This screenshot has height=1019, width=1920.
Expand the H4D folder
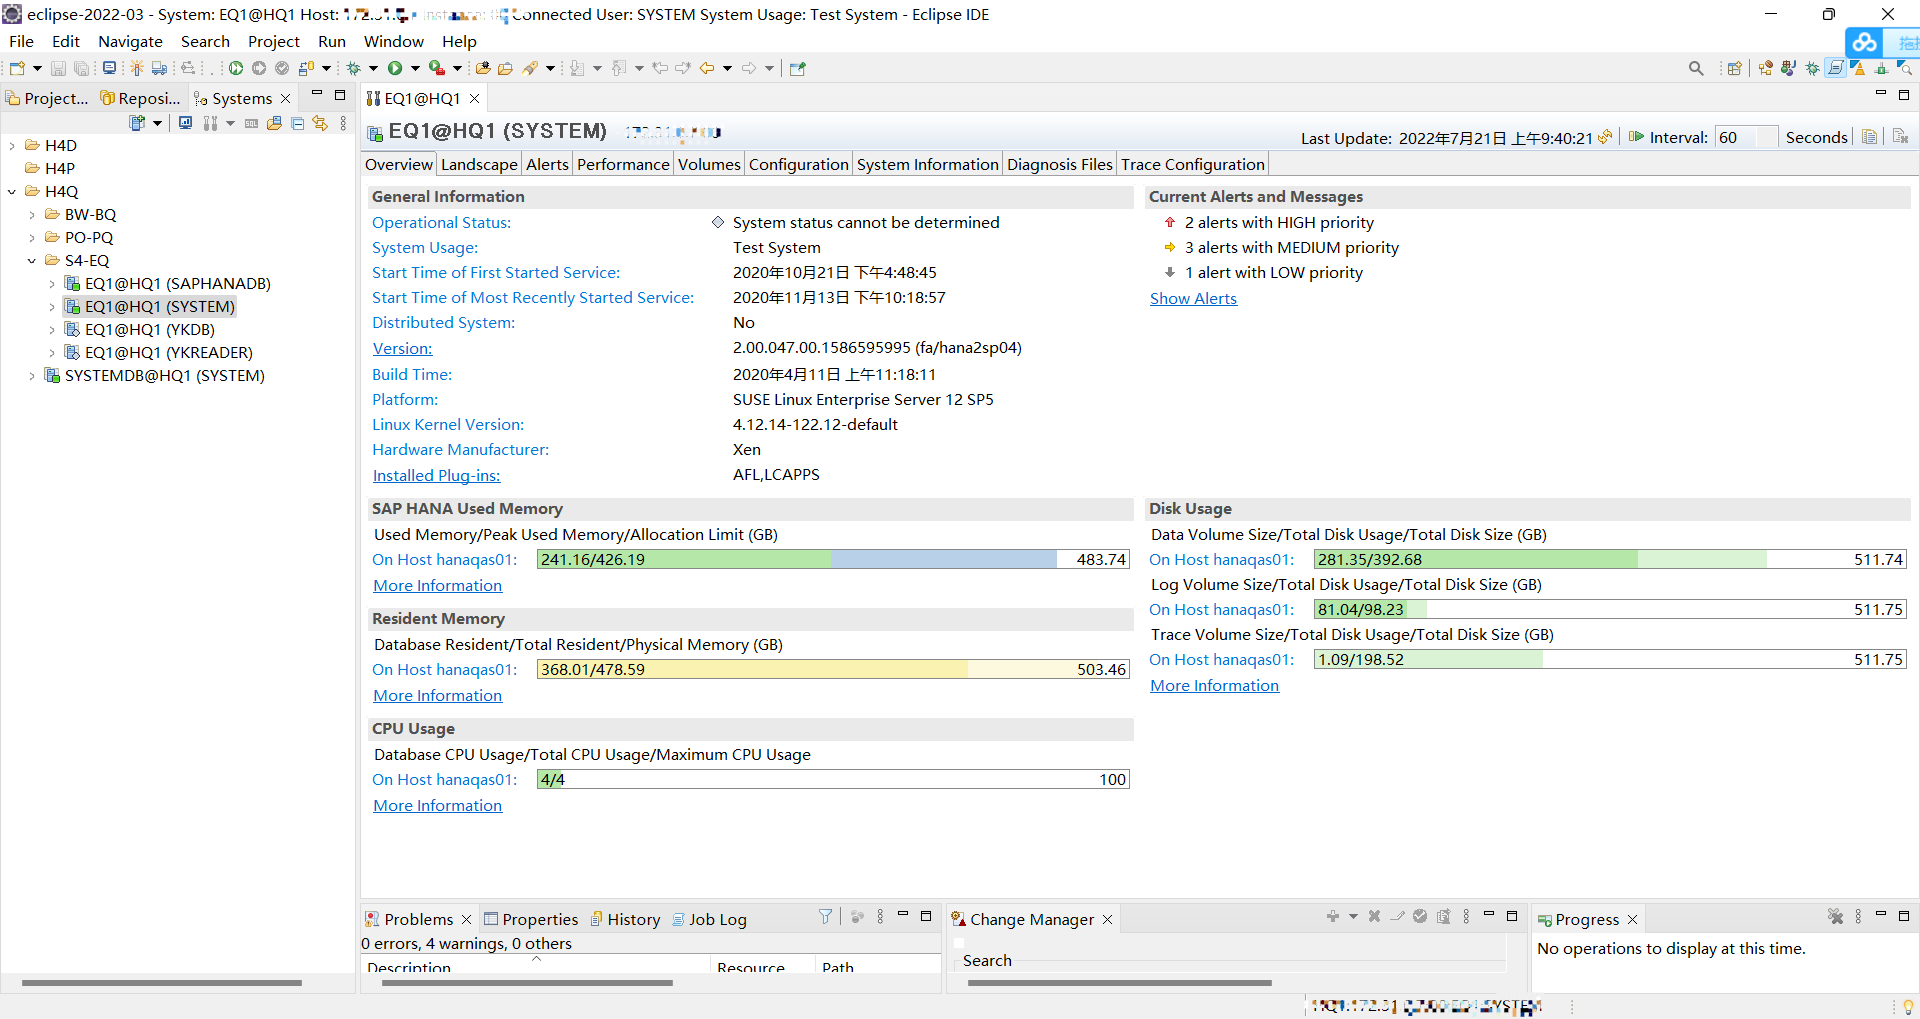(12, 146)
